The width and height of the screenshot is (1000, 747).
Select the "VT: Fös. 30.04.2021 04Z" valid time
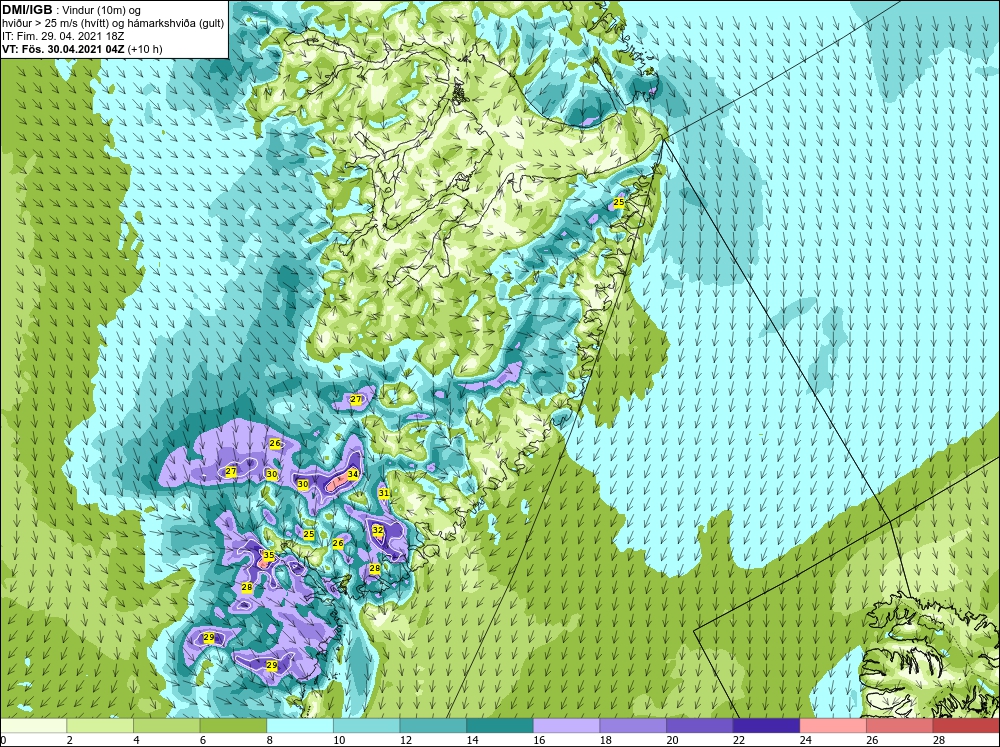[x=64, y=48]
